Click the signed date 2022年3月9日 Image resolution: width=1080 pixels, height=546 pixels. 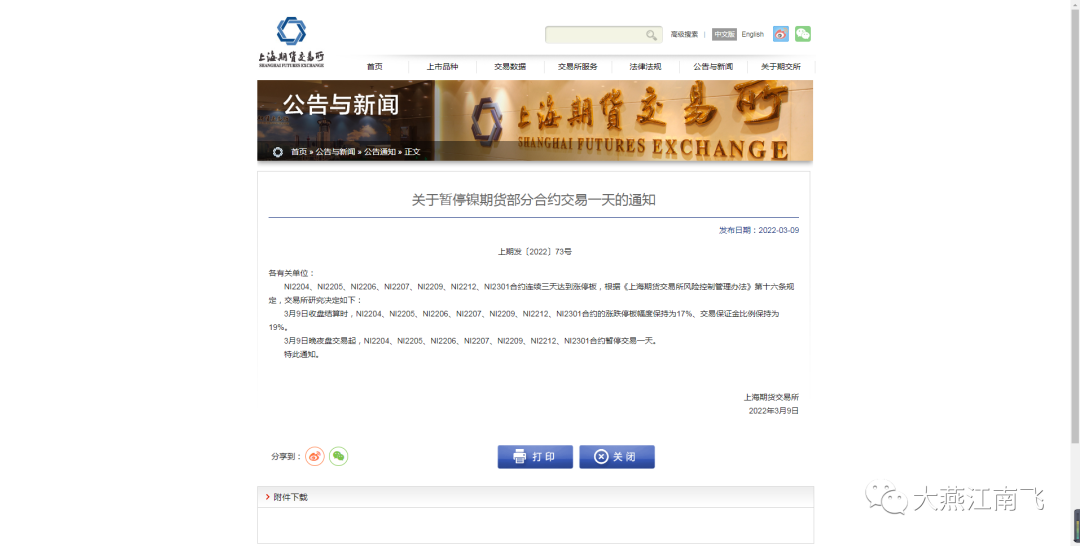point(773,411)
